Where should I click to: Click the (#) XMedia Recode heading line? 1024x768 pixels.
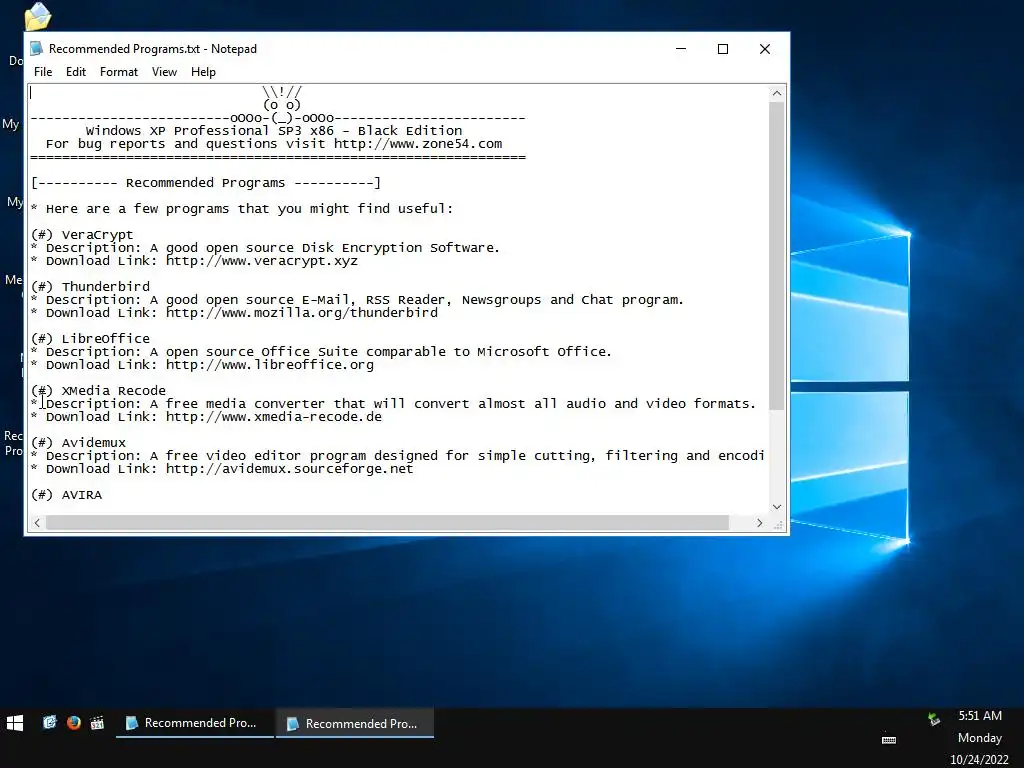98,391
